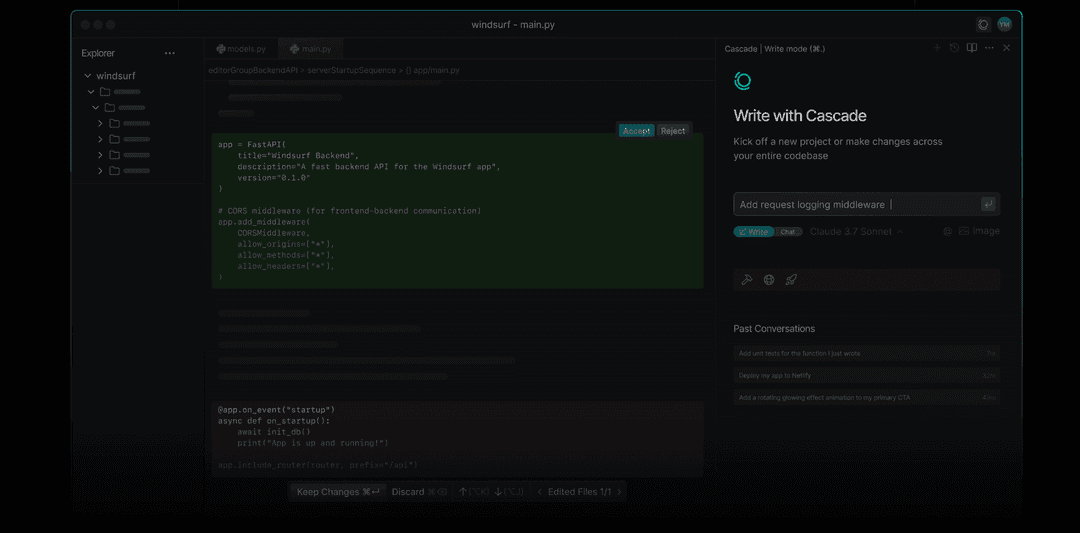Open the Cascade book icon
This screenshot has height=533, width=1080.
coord(971,48)
